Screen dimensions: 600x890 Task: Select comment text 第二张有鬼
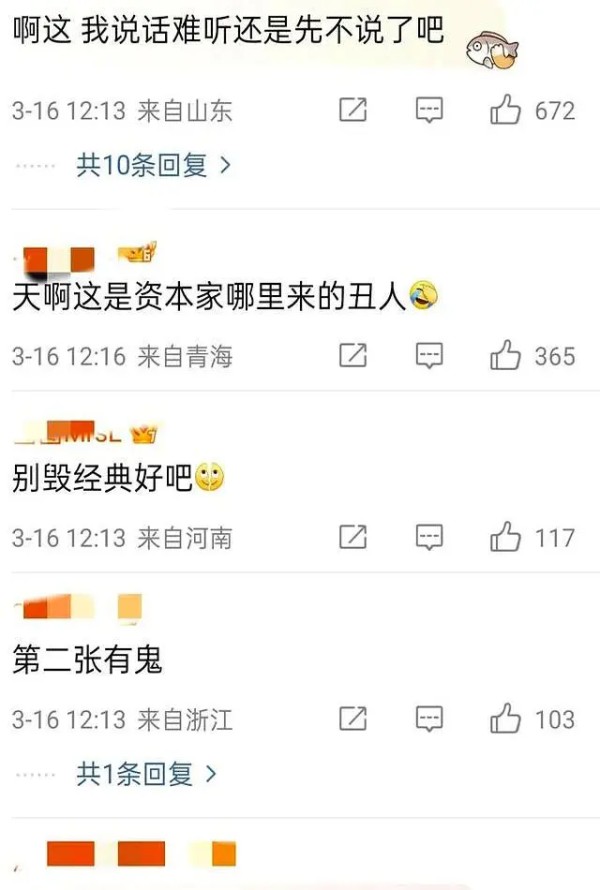(87, 660)
